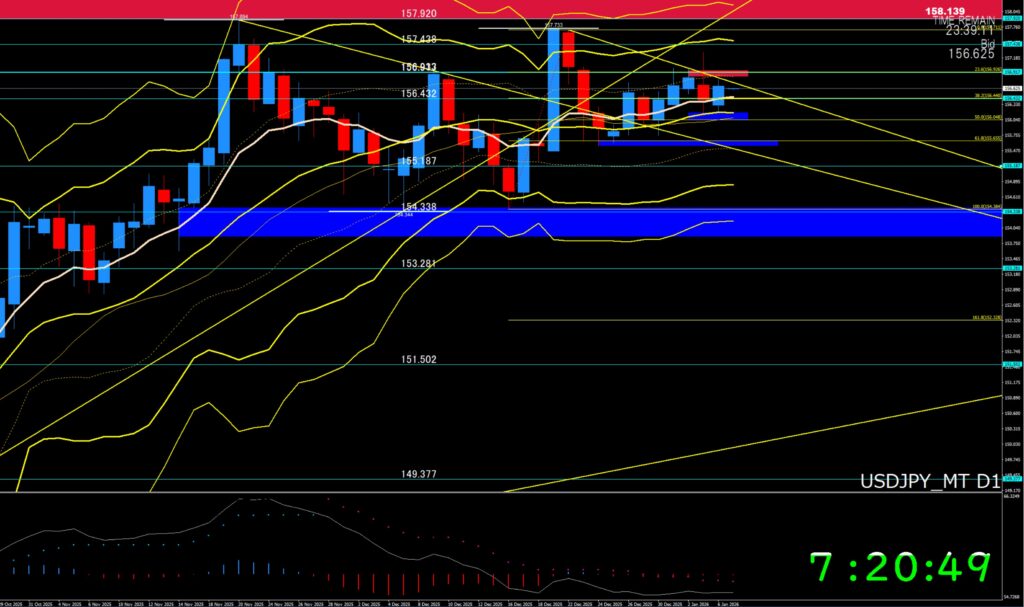Select the 153.281 price level label
Image resolution: width=1024 pixels, height=607 pixels.
pos(420,263)
